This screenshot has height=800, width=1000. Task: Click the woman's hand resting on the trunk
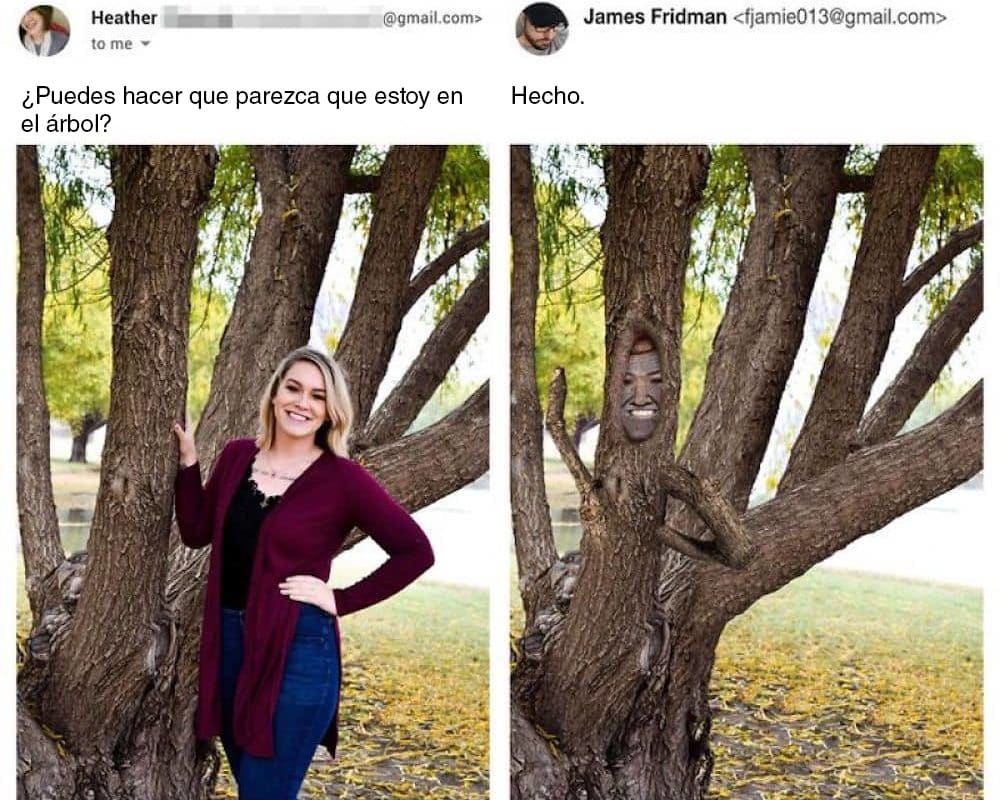(x=186, y=441)
